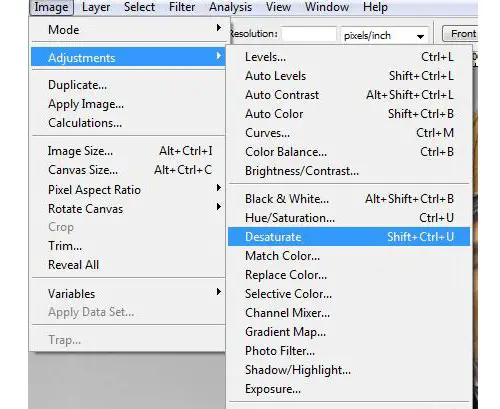Open the Curves adjustment
500x409 pixels.
(349, 133)
